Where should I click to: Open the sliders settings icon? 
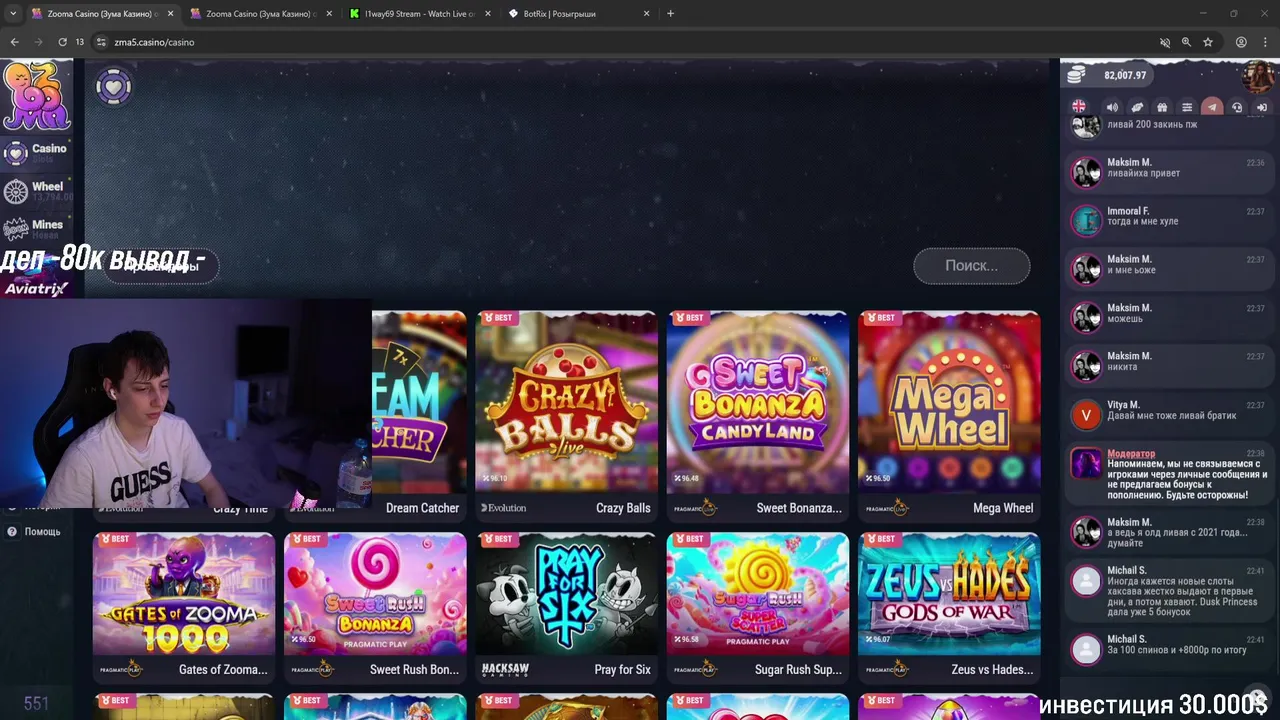coord(1187,107)
